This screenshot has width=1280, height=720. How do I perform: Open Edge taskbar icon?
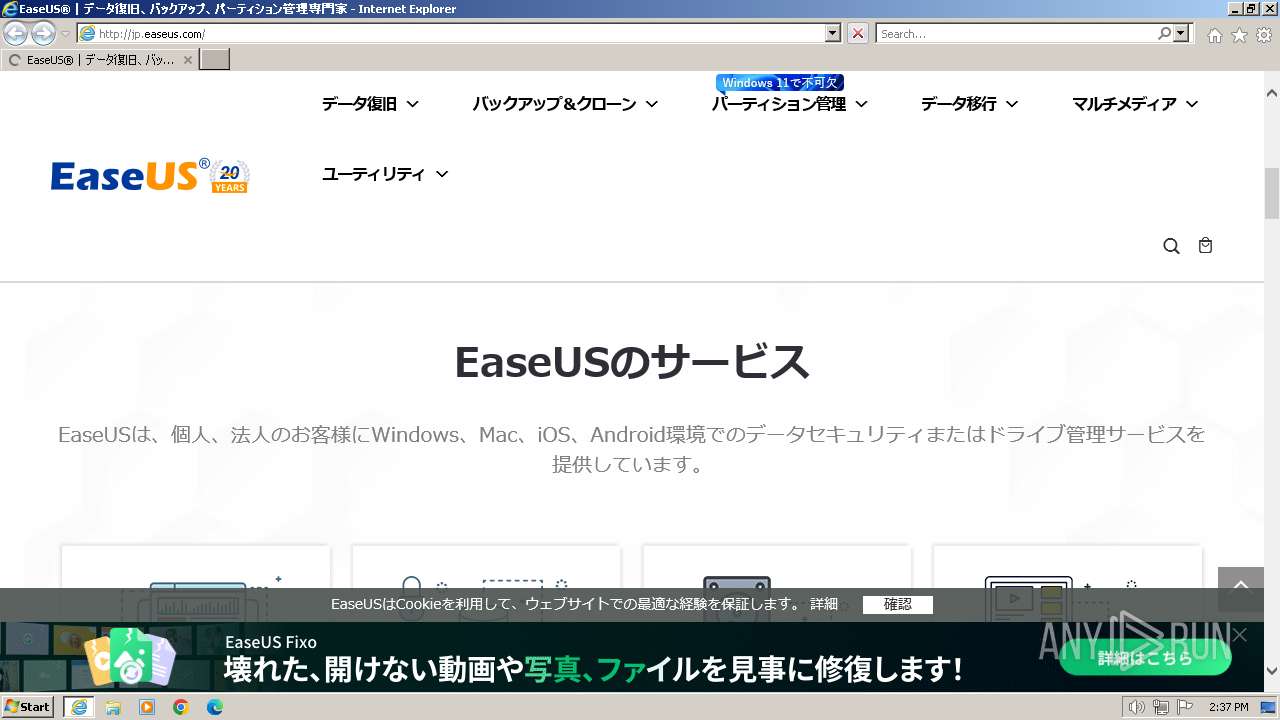(x=215, y=707)
